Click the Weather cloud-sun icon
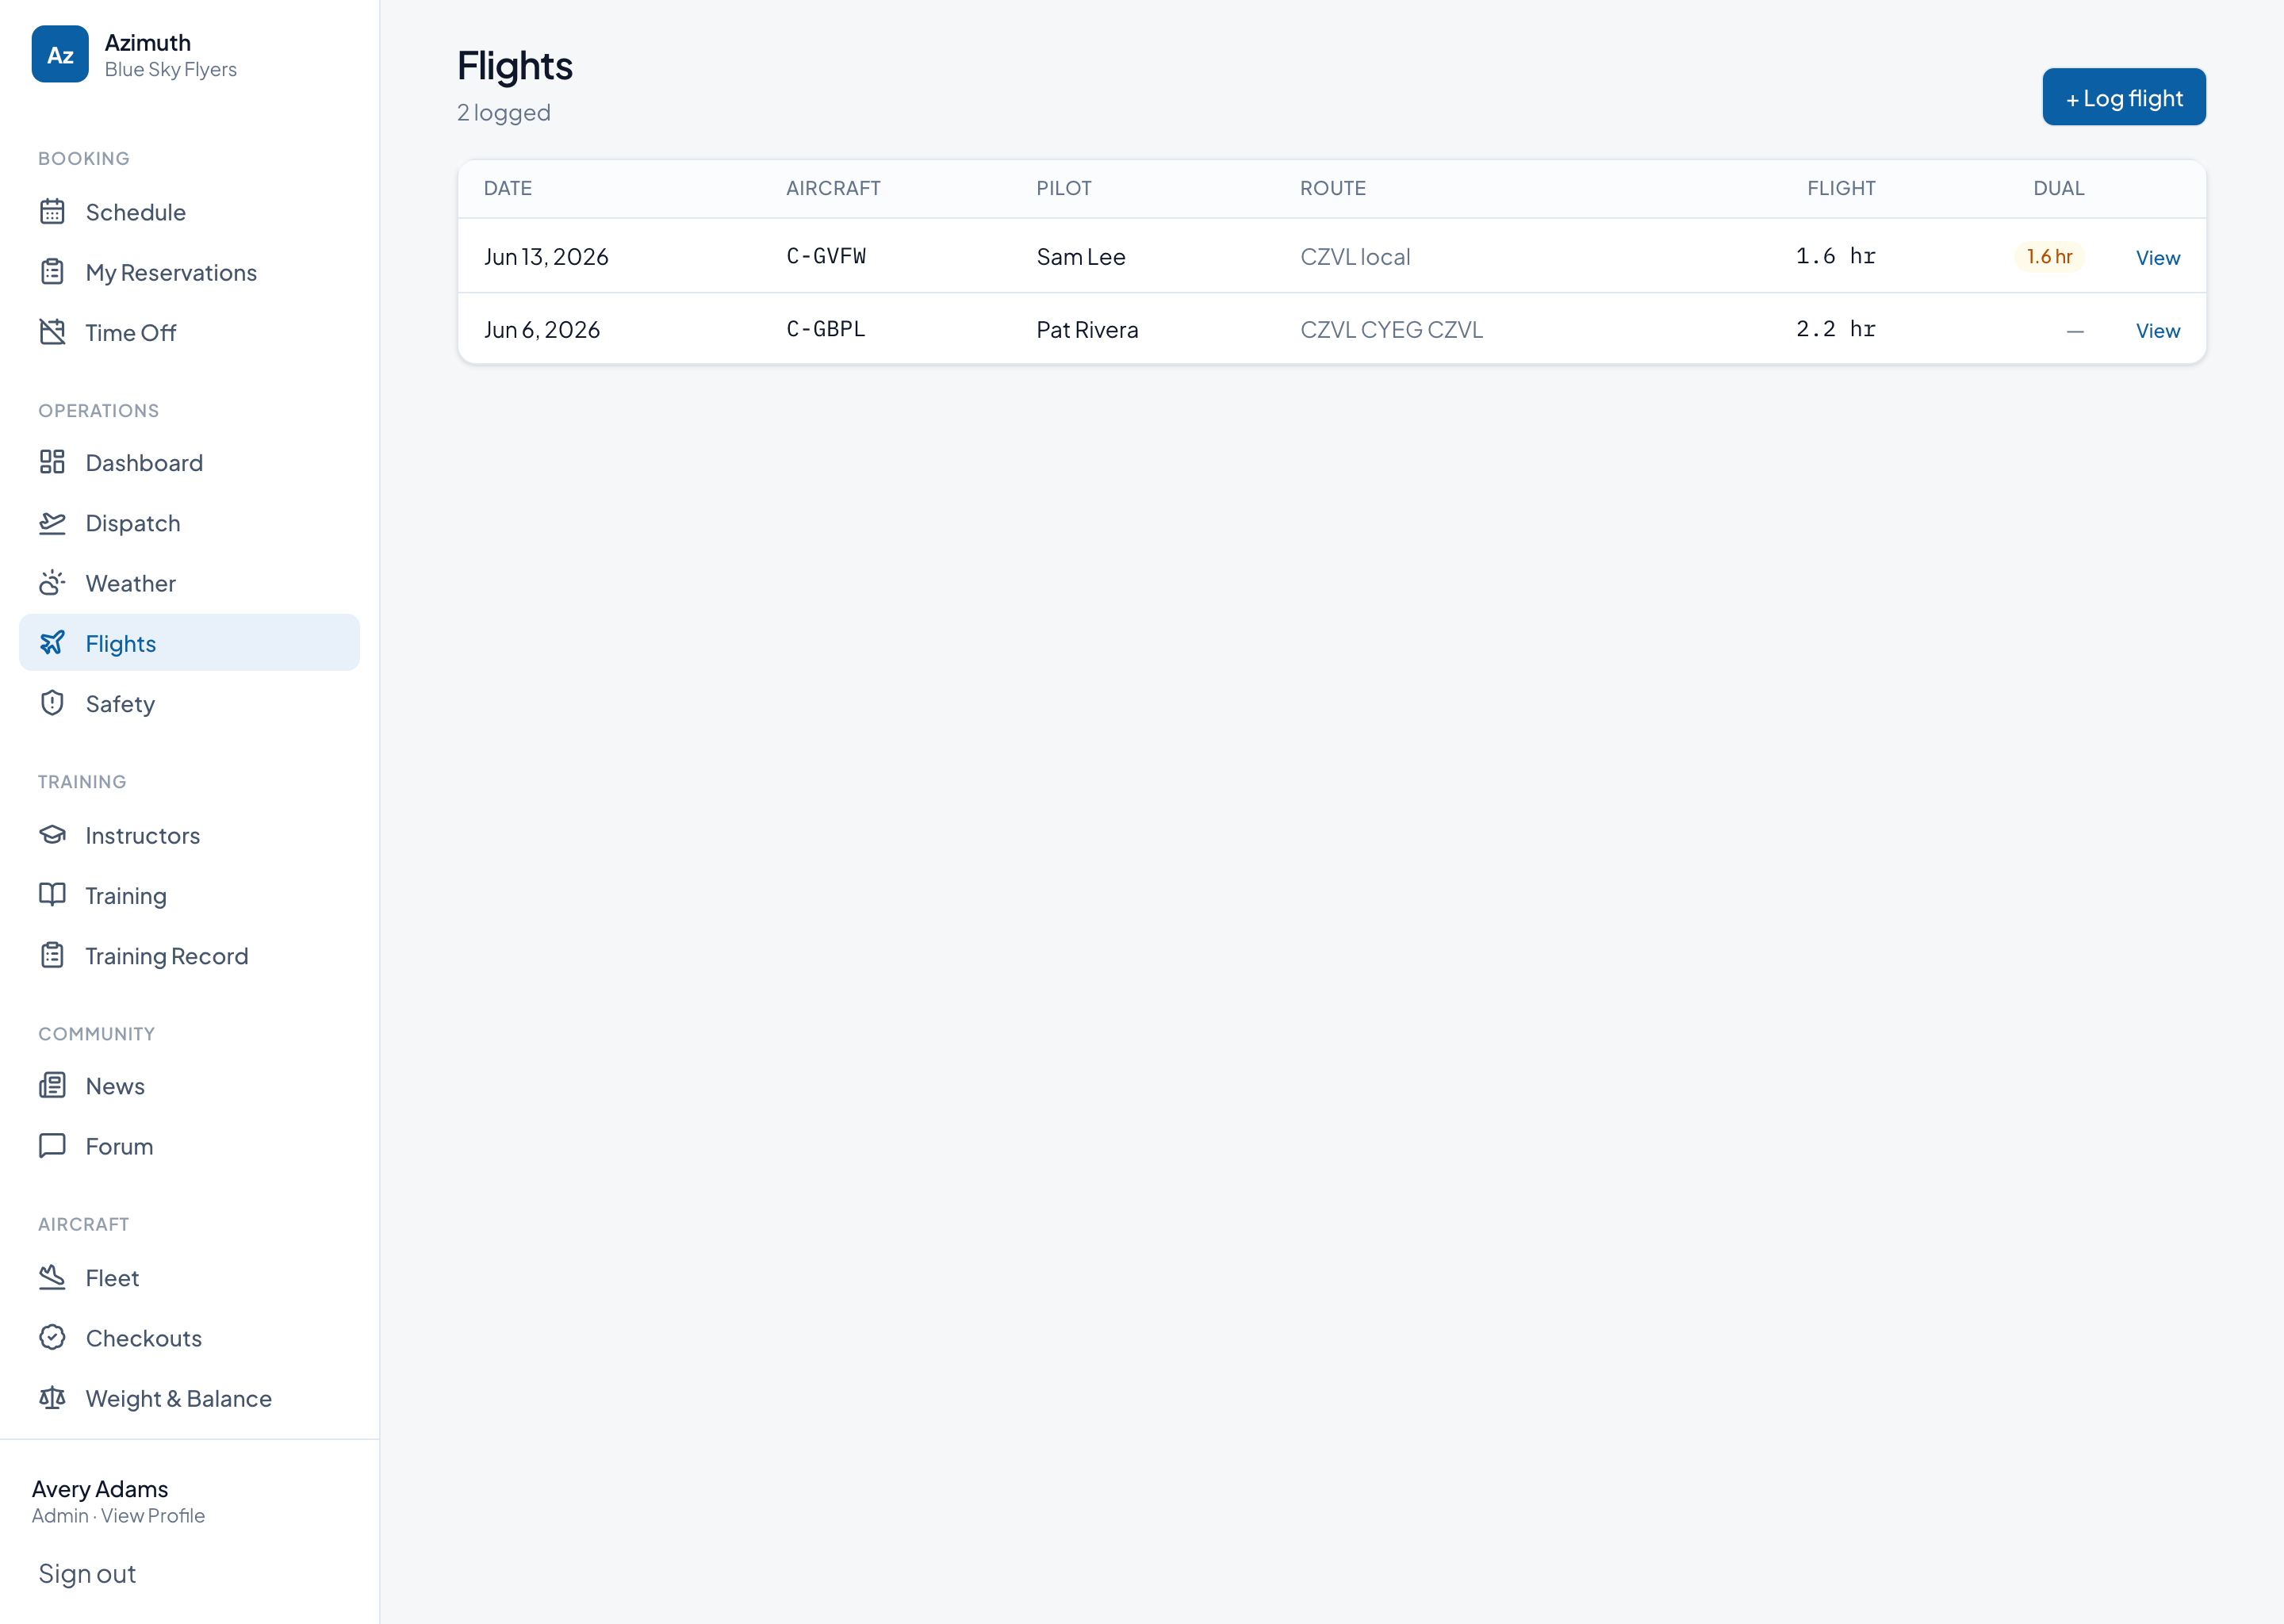Image resolution: width=2284 pixels, height=1624 pixels. (52, 583)
